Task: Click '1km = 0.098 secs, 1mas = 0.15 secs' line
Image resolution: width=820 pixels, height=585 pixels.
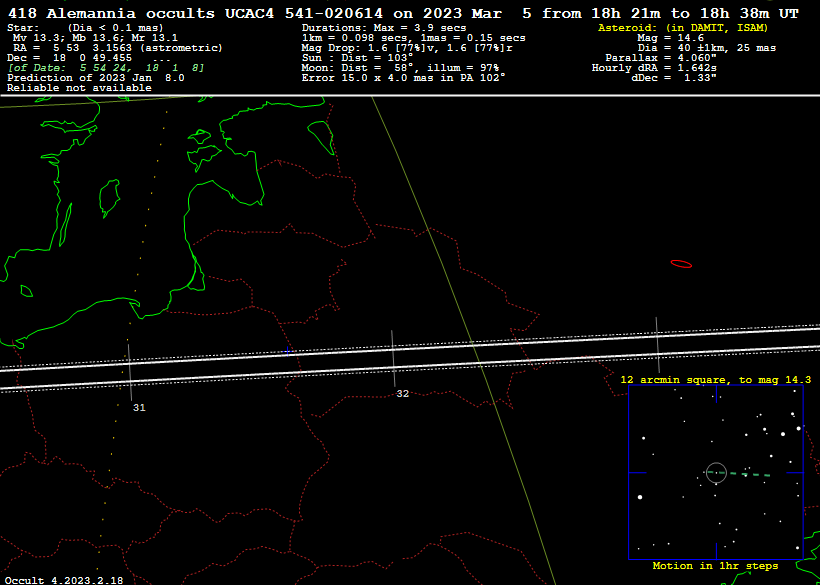Action: [x=414, y=38]
